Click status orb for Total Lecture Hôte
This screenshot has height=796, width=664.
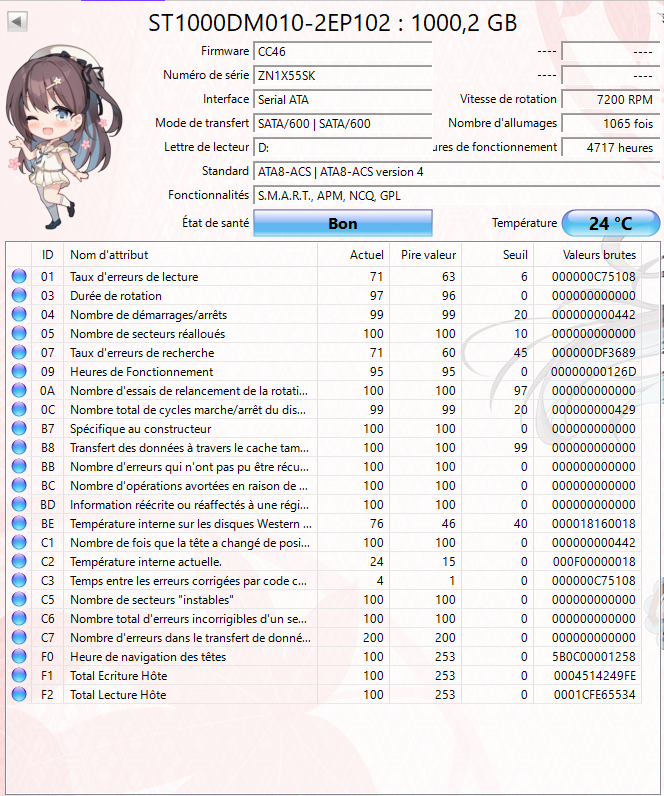tap(19, 694)
